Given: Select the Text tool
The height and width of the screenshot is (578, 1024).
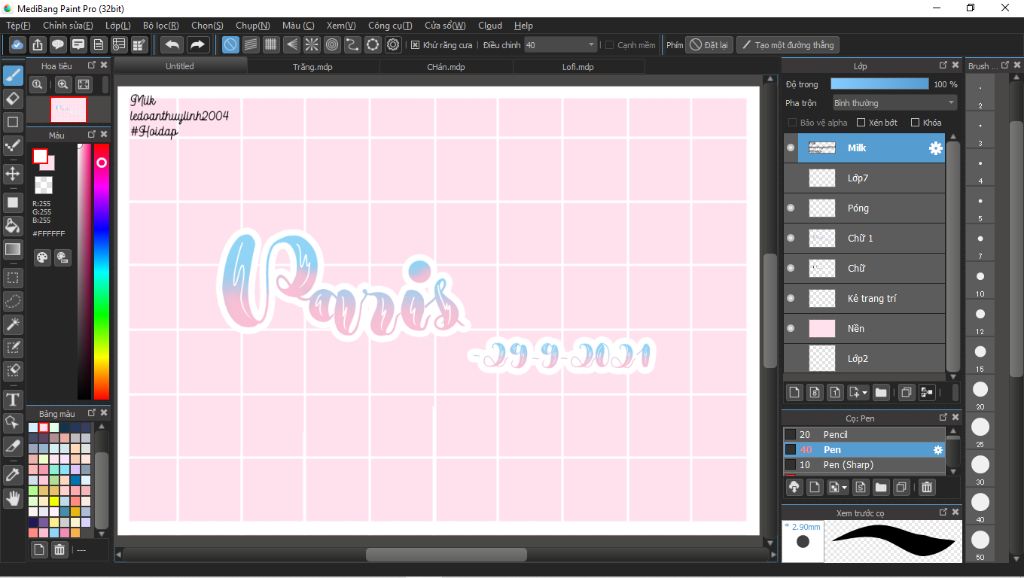Looking at the screenshot, I should [12, 400].
